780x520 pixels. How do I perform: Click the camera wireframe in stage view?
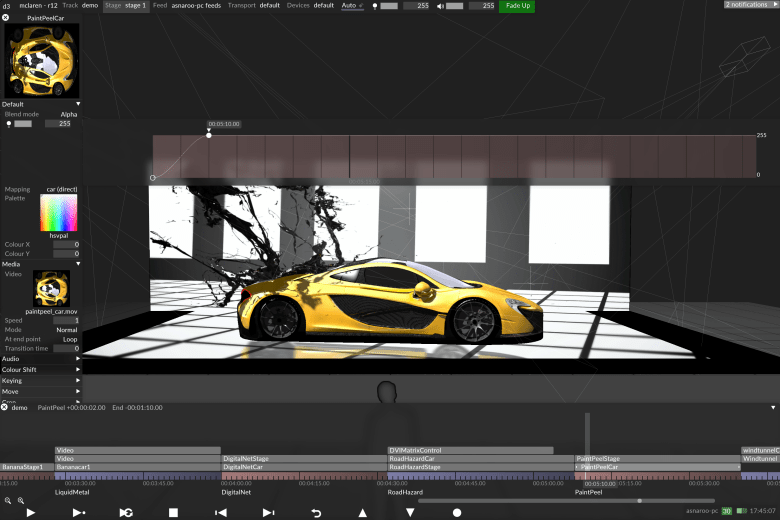coord(744,57)
